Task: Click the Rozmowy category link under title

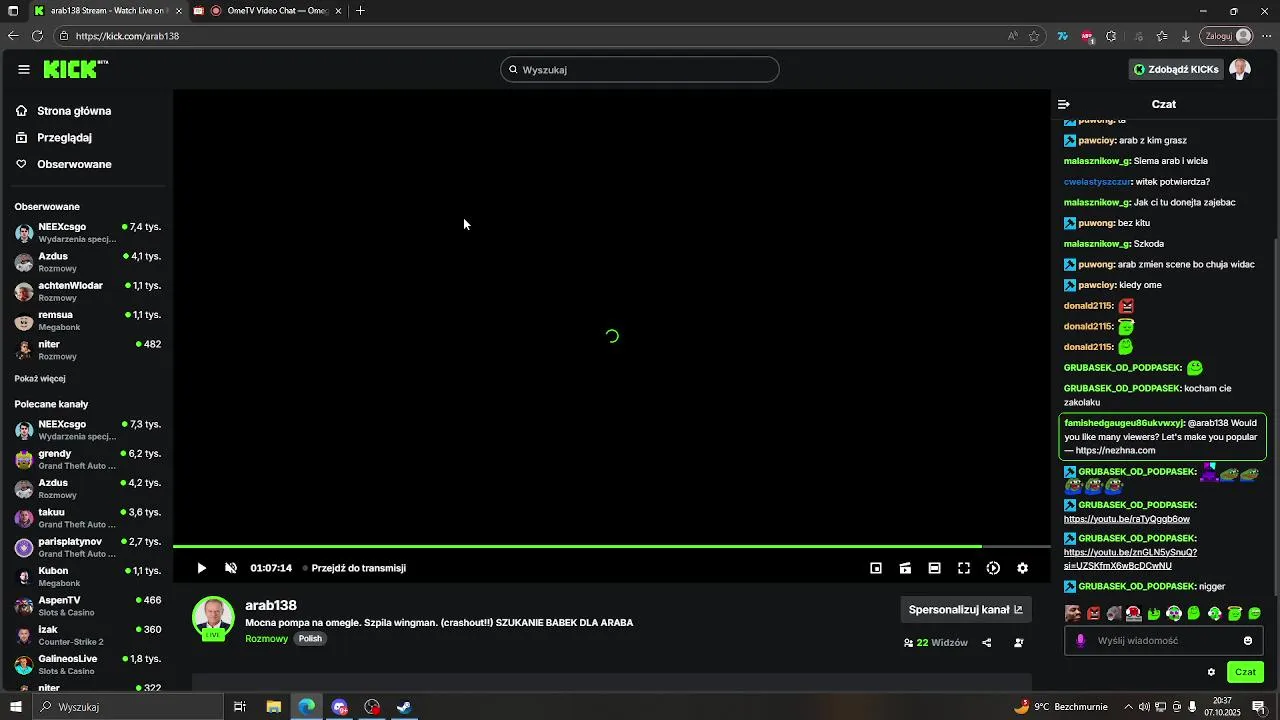Action: (x=266, y=639)
